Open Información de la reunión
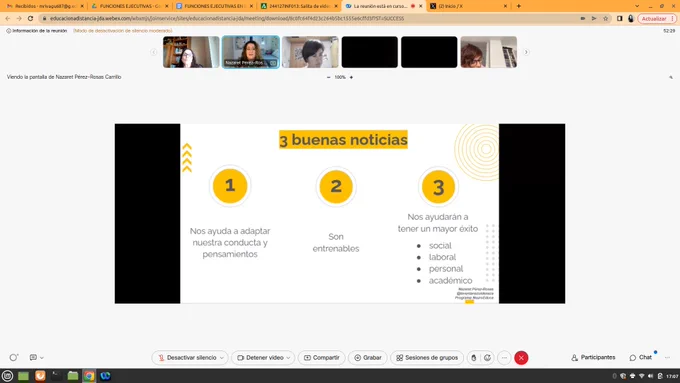Viewport: 680px width, 383px height. click(37, 31)
